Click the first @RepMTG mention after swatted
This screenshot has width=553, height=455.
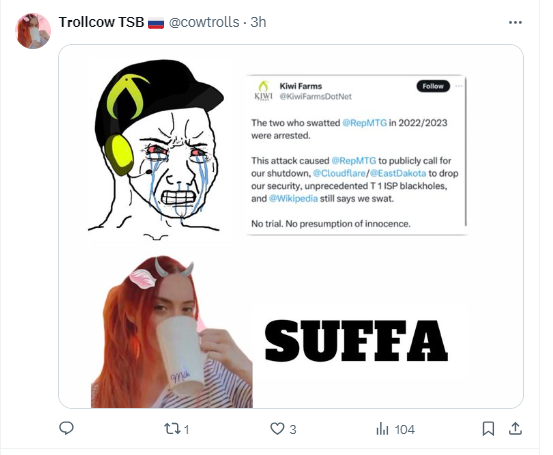[364, 123]
